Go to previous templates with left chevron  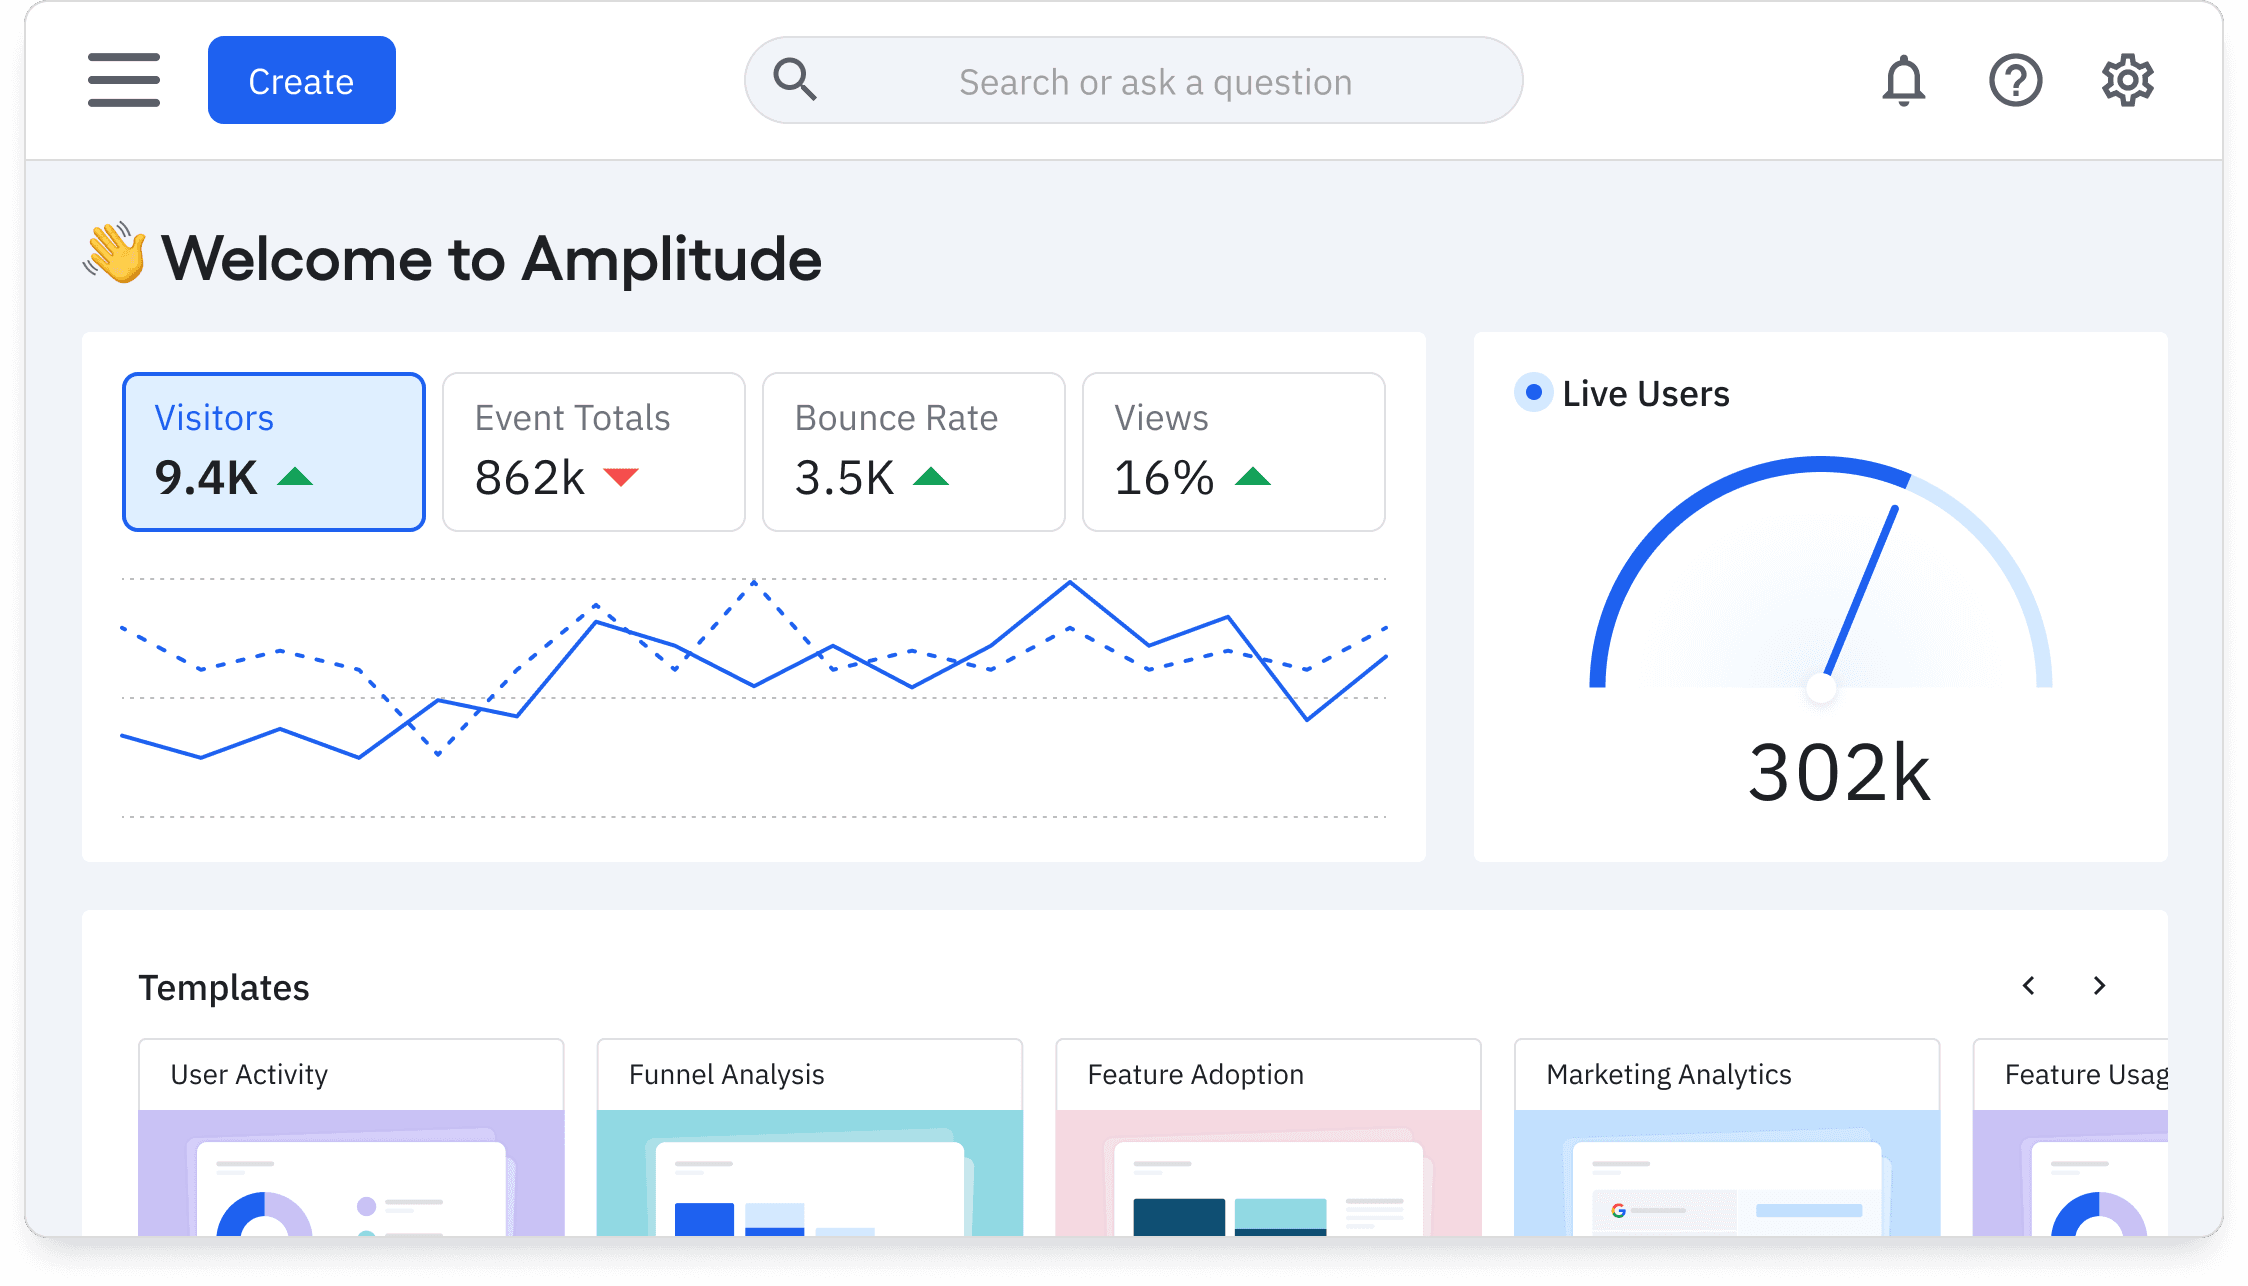pyautogui.click(x=2028, y=986)
